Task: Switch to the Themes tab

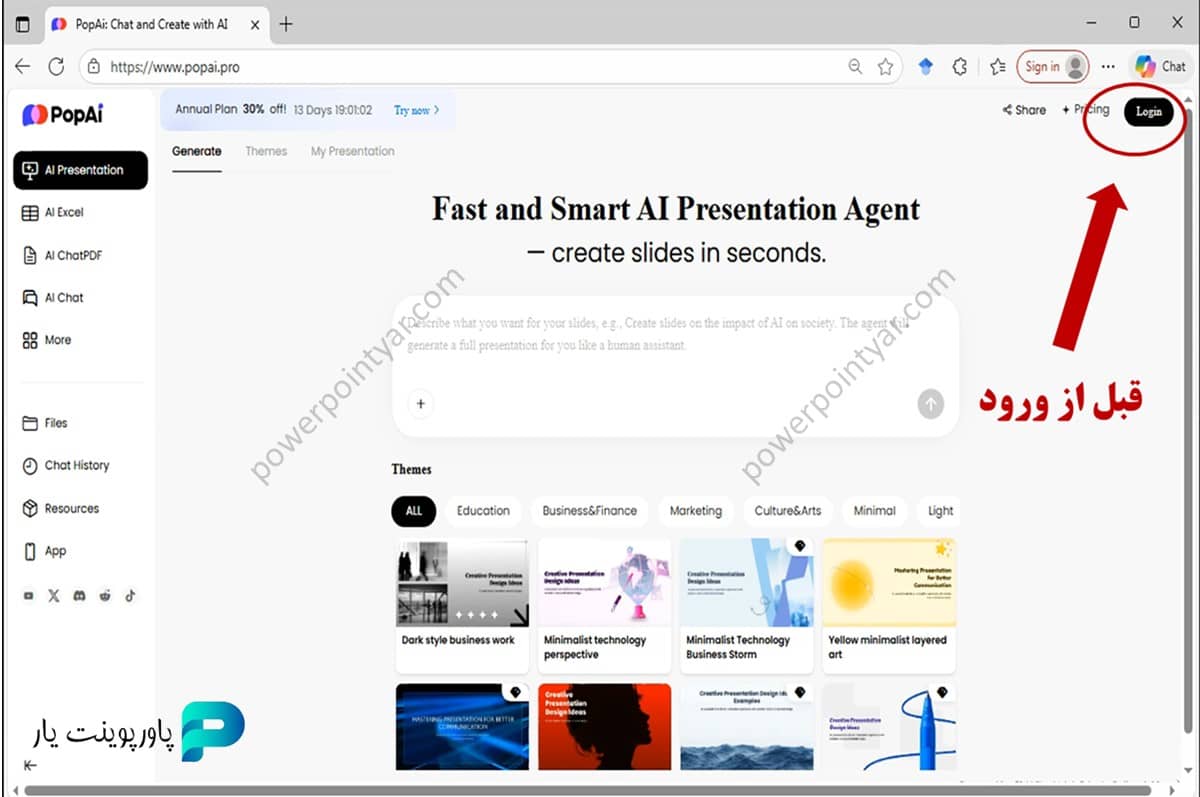Action: pos(266,151)
